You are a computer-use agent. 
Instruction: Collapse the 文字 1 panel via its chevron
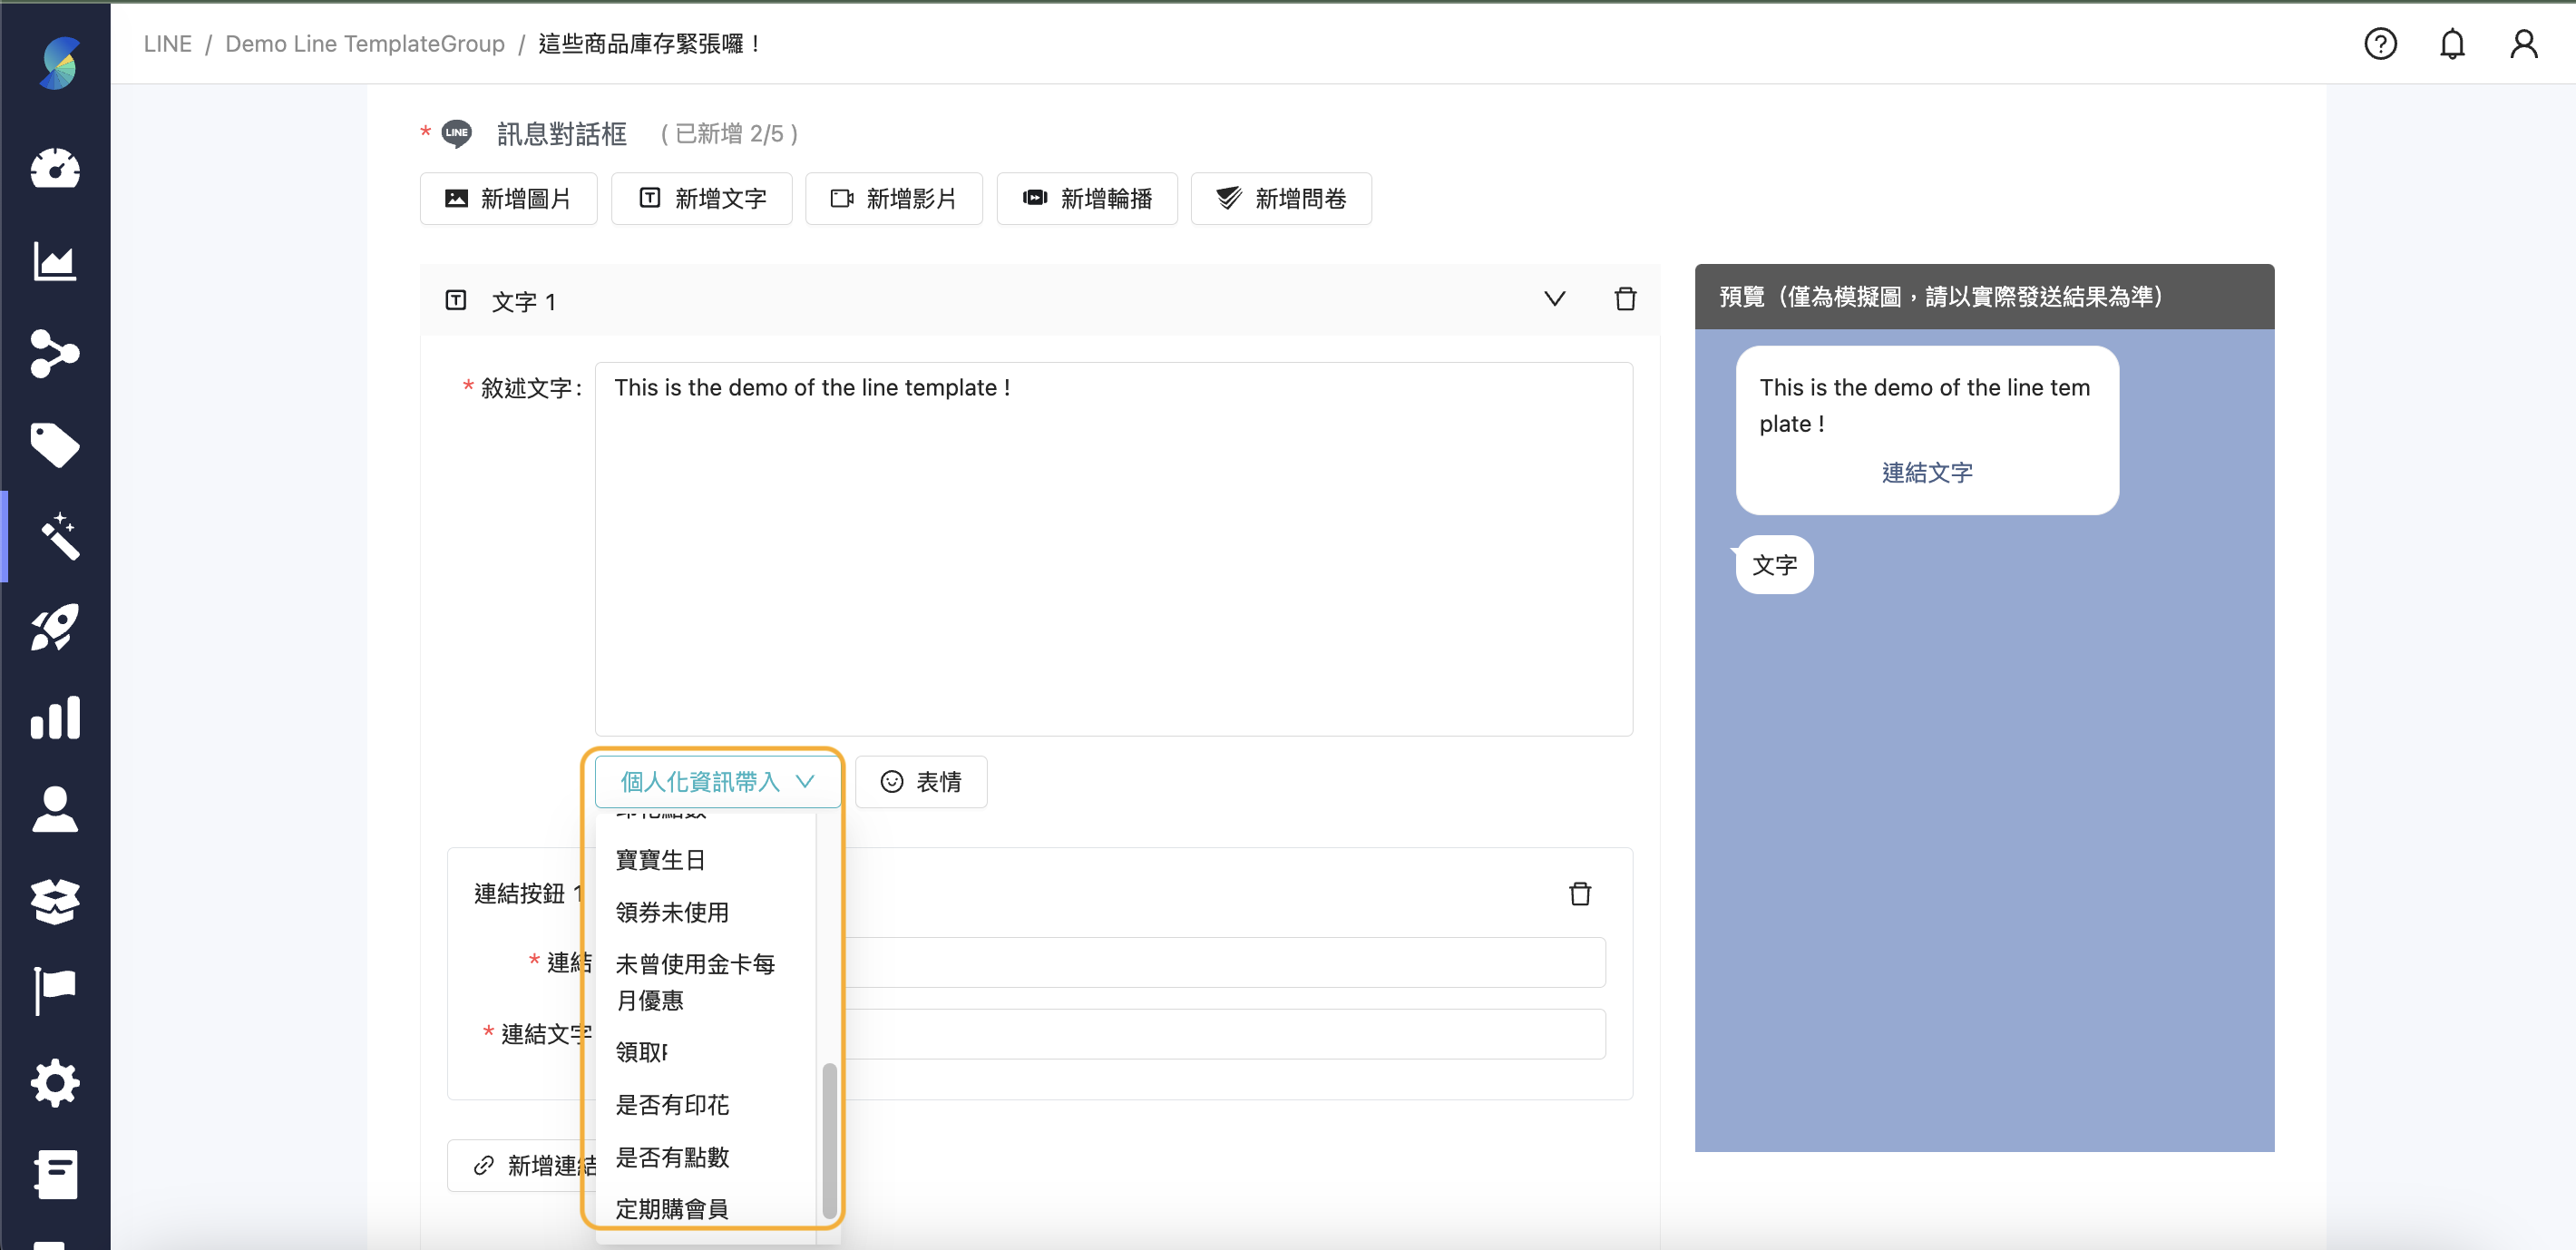tap(1554, 298)
